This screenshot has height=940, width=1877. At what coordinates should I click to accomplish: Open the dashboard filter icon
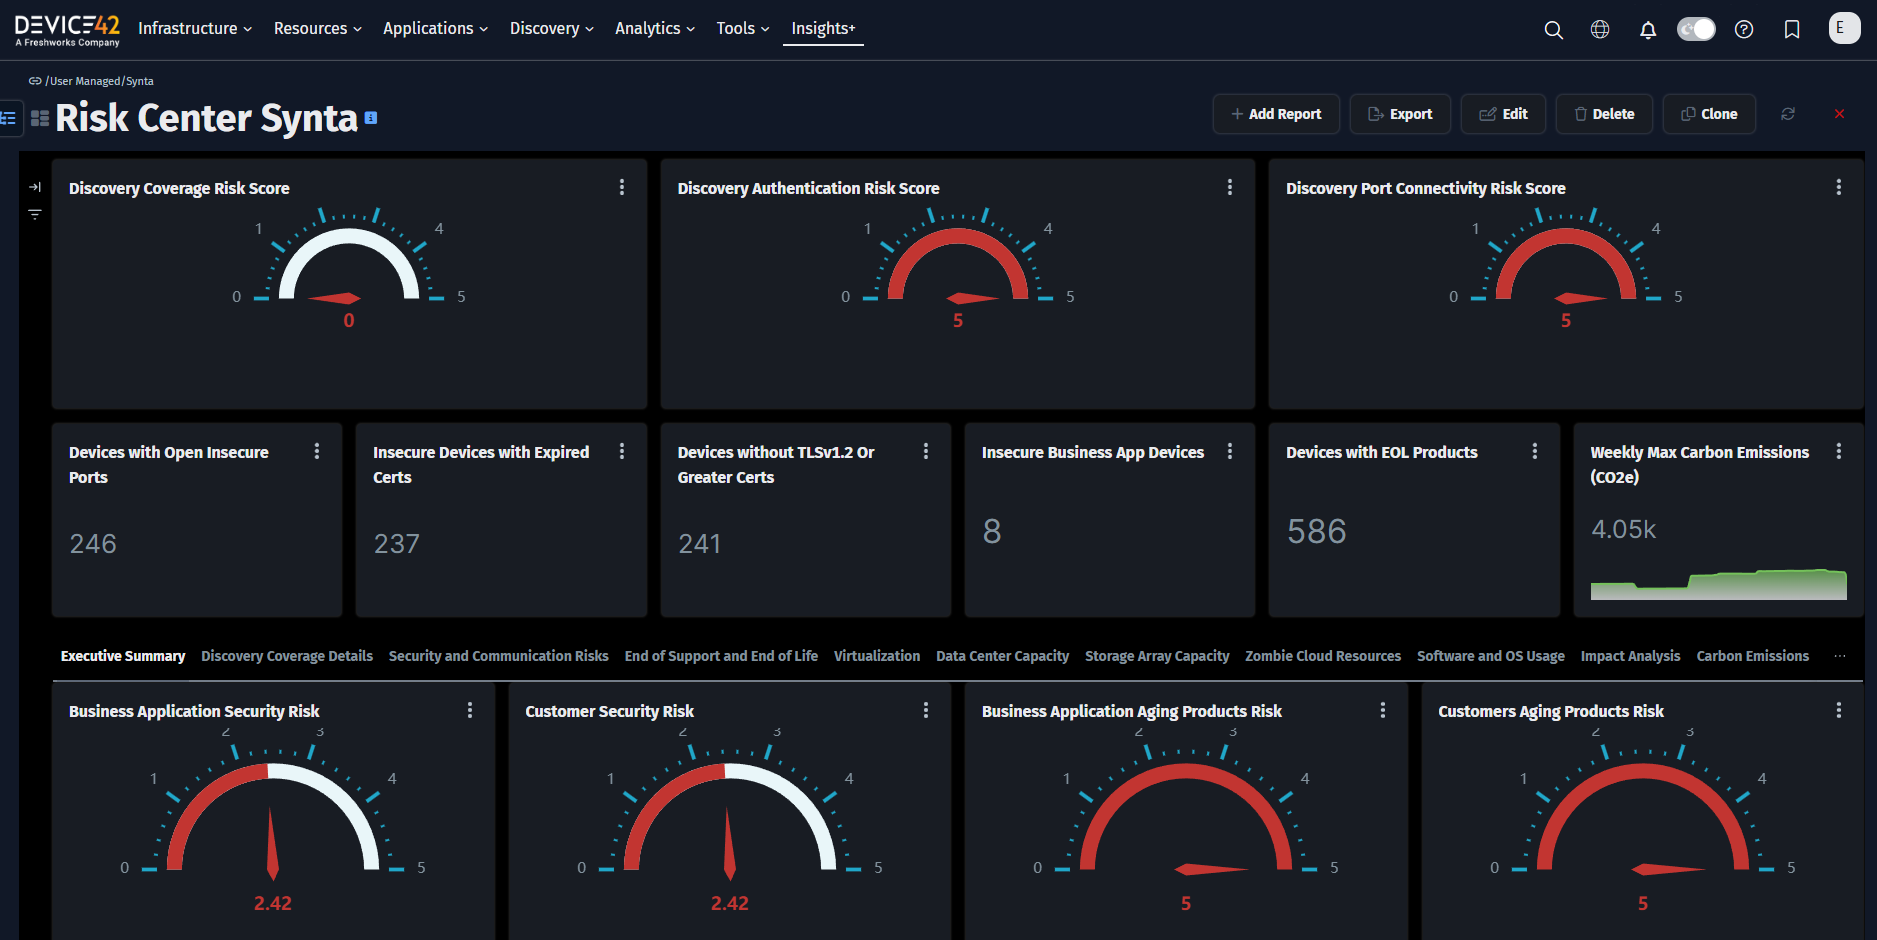coord(35,214)
